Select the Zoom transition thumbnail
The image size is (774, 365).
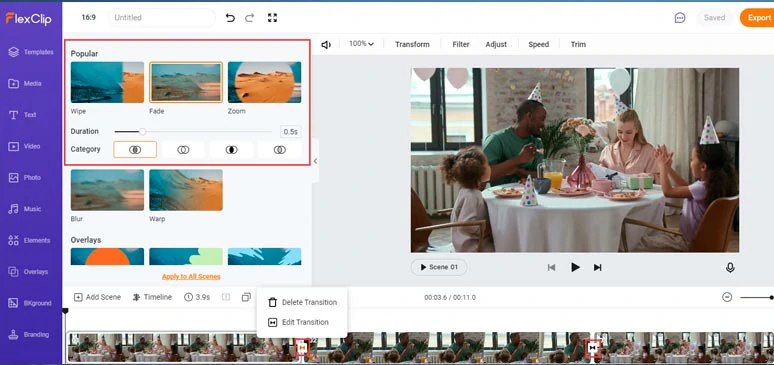(264, 82)
